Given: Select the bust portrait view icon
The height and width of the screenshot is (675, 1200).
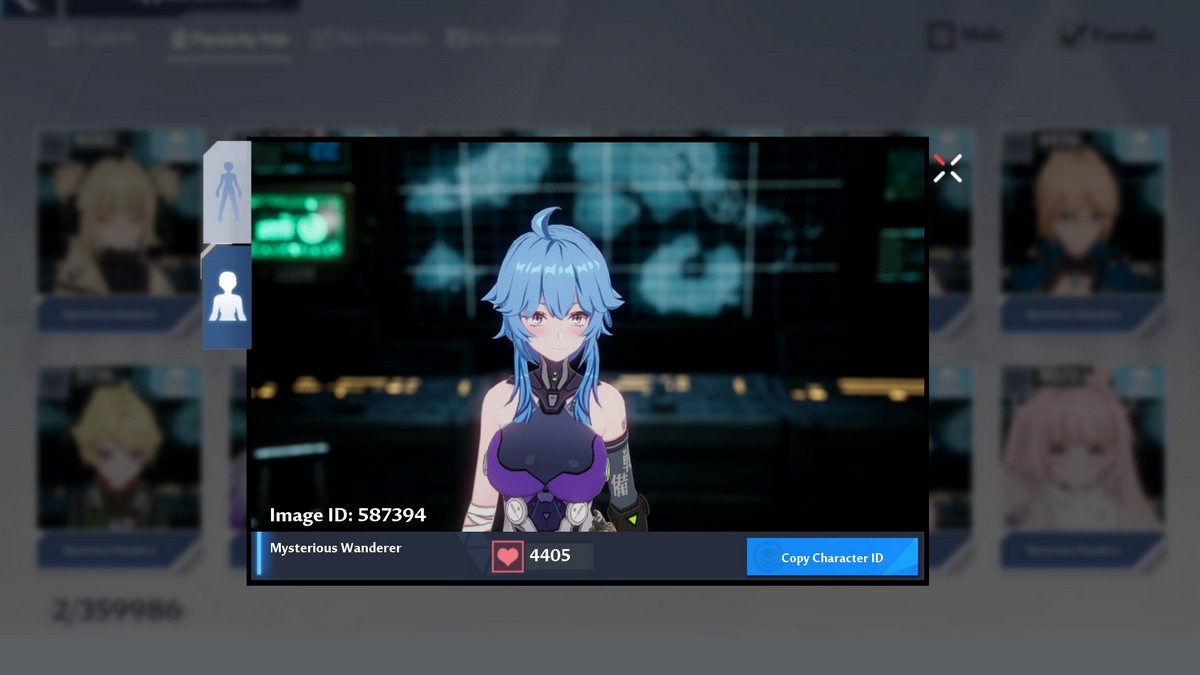Looking at the screenshot, I should pos(227,298).
